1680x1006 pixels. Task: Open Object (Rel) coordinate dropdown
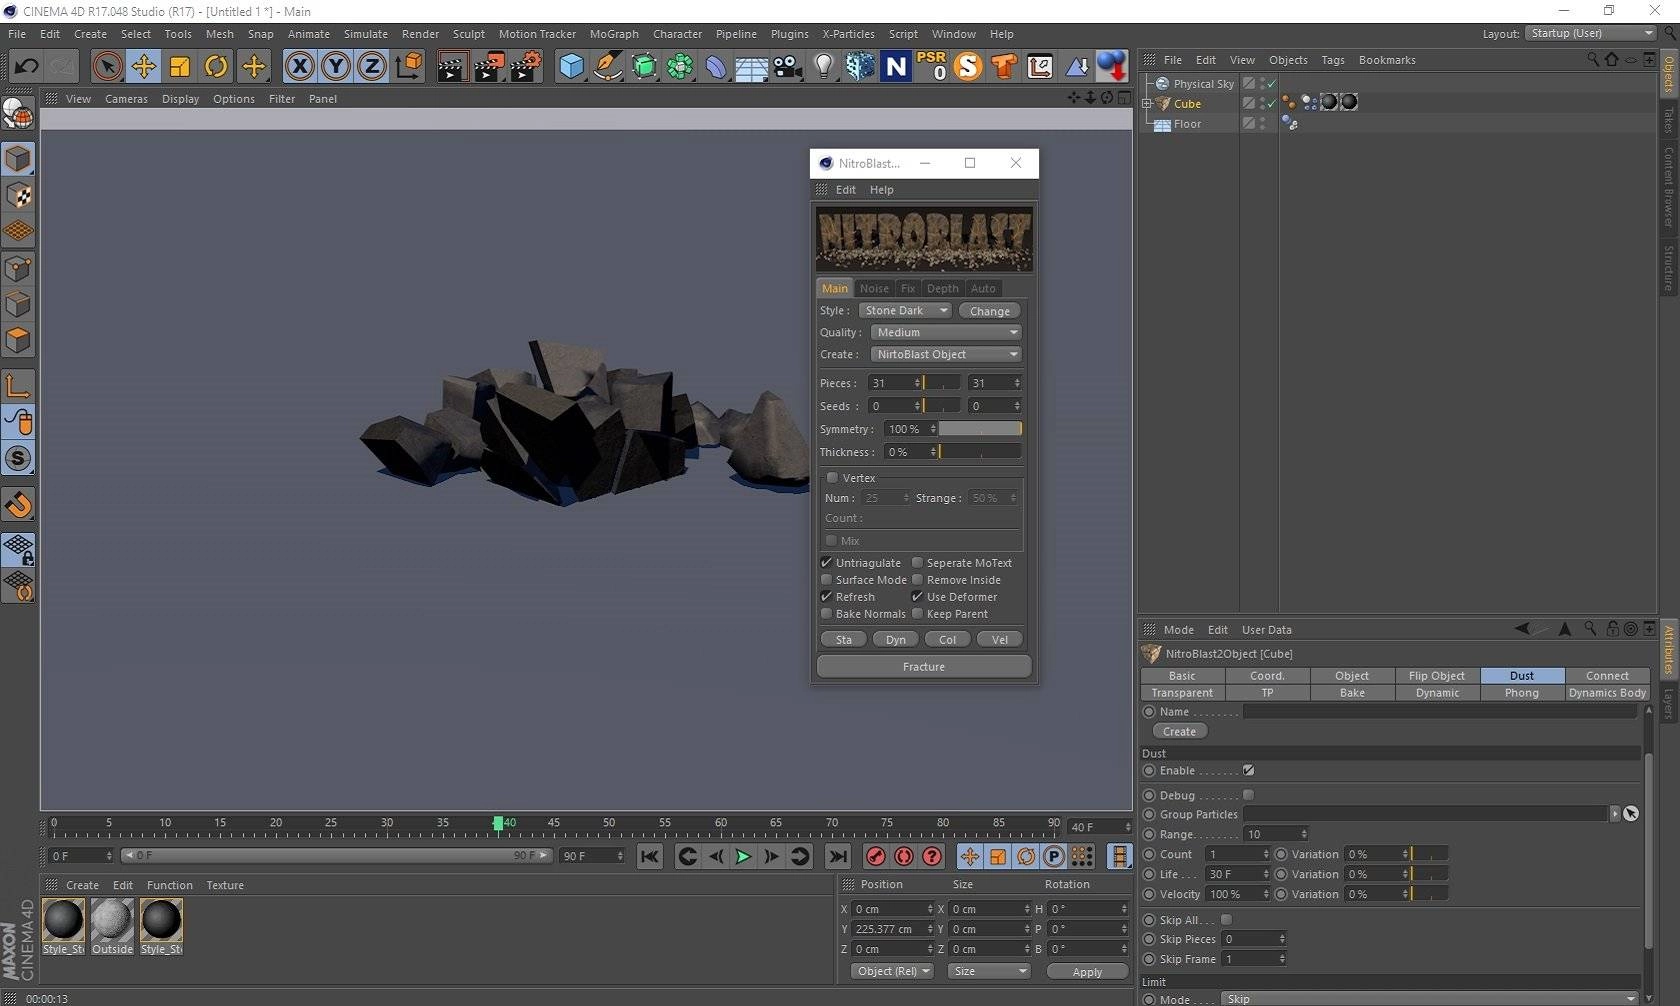coord(893,971)
